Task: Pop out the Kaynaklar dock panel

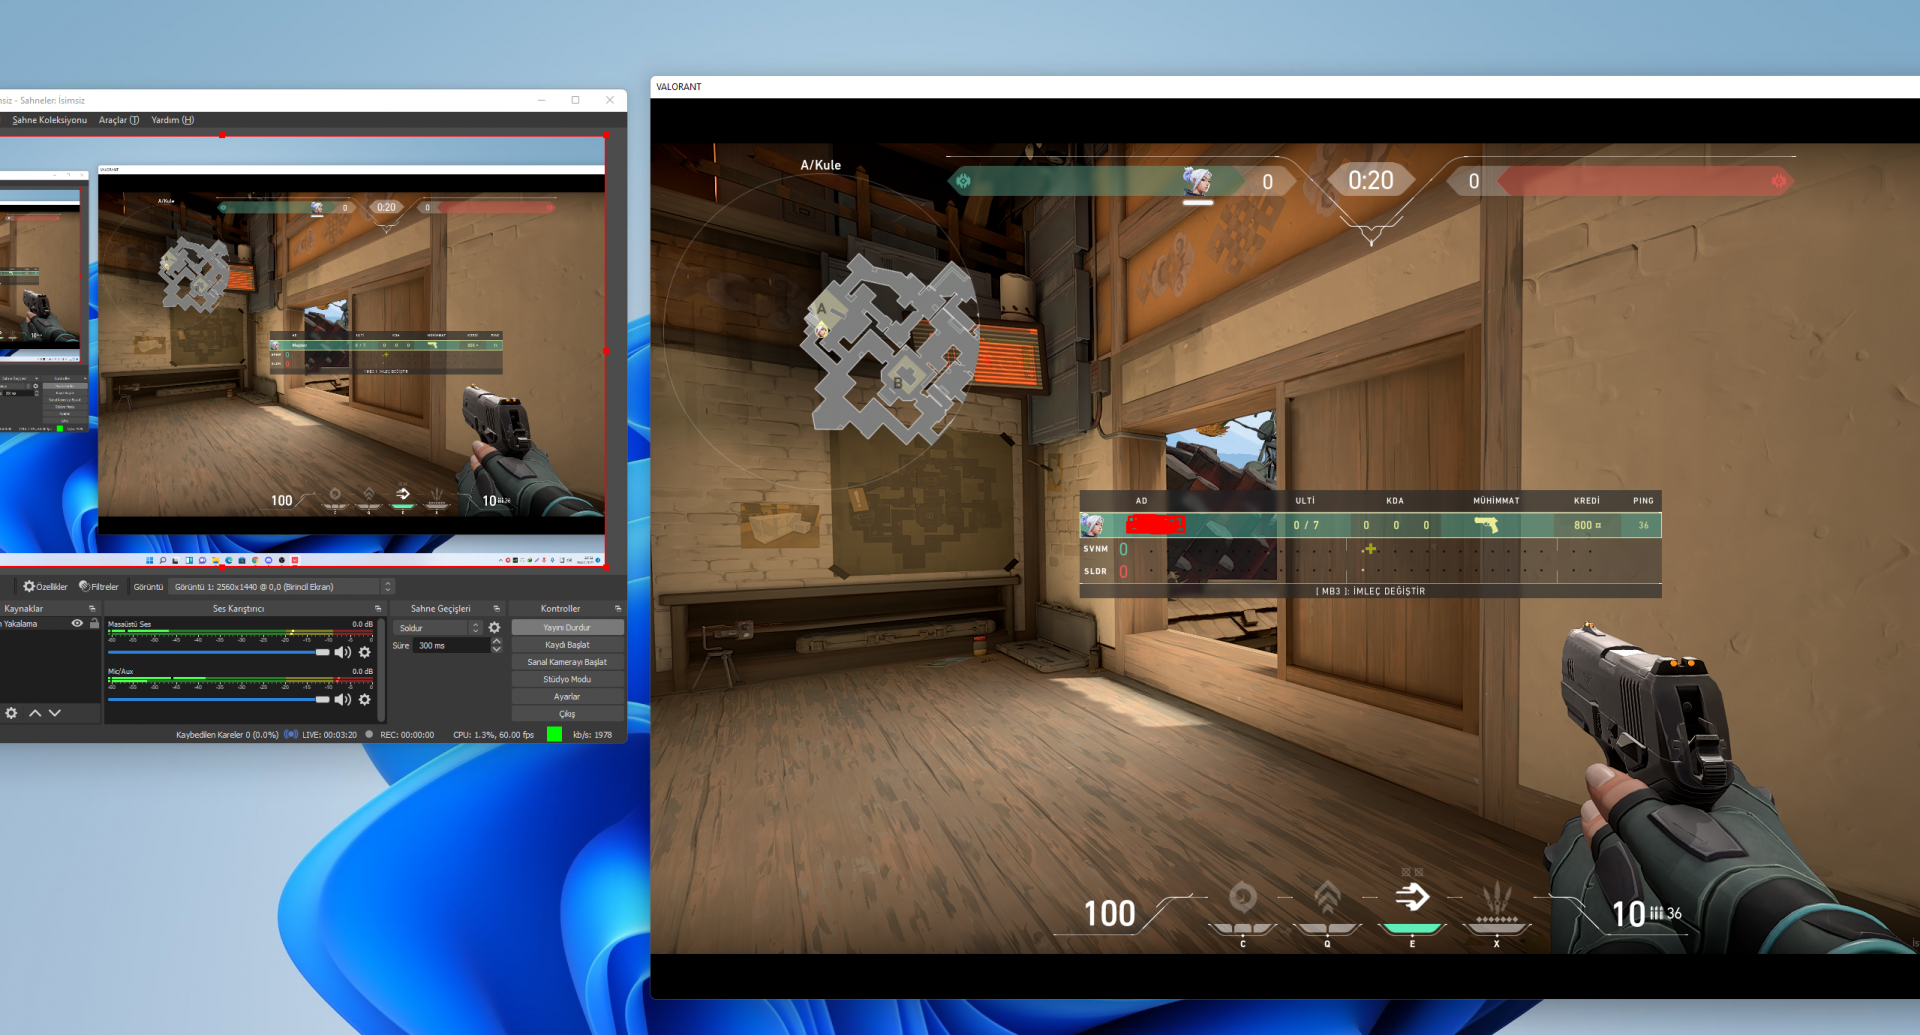Action: click(x=92, y=608)
